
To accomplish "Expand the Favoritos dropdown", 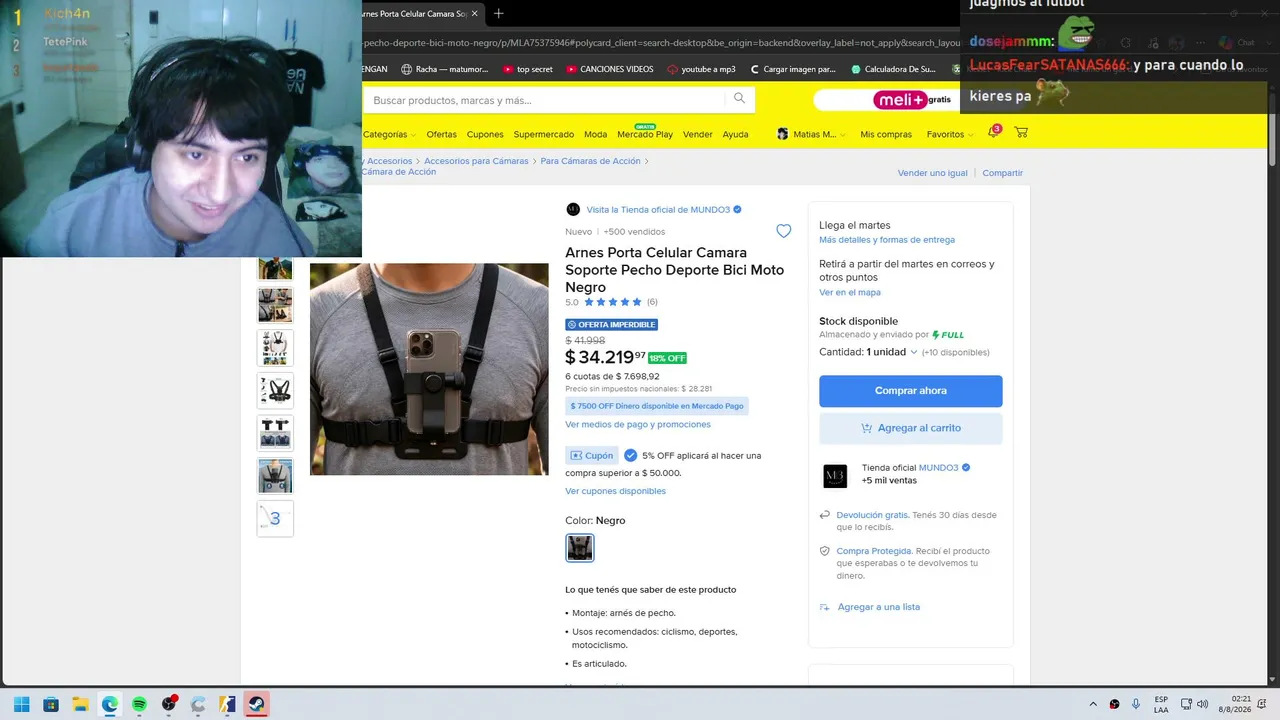I will pos(949,134).
